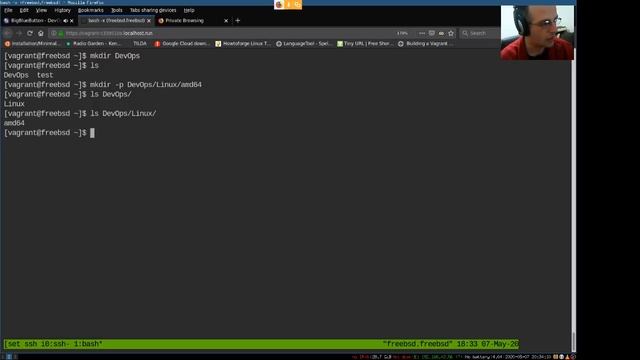Image resolution: width=640 pixels, height=360 pixels.
Task: Reload the current page
Action: (29, 33)
